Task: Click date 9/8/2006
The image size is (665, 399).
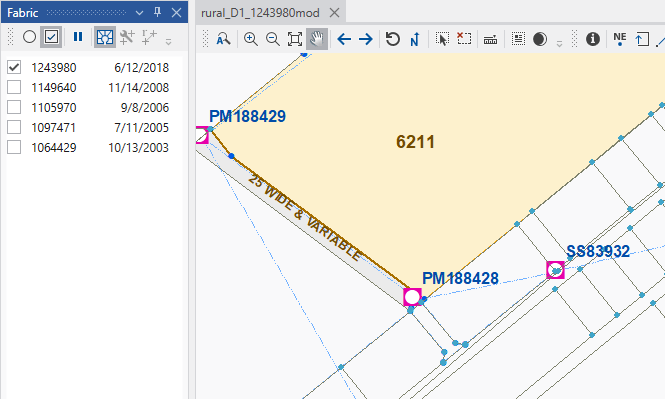Action: [145, 107]
